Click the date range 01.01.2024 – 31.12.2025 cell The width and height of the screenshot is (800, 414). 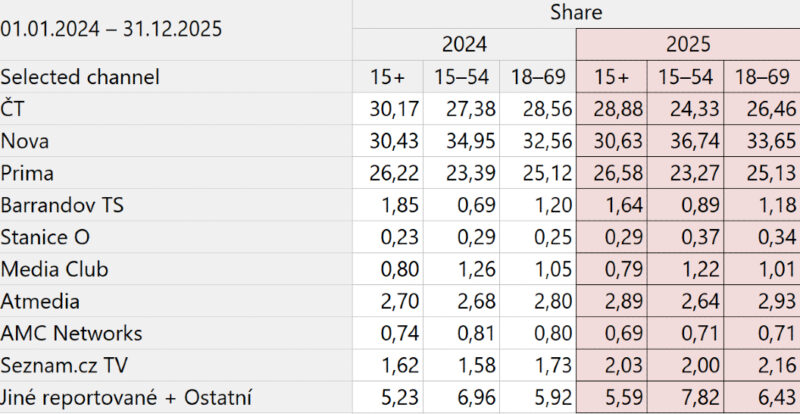(x=111, y=28)
